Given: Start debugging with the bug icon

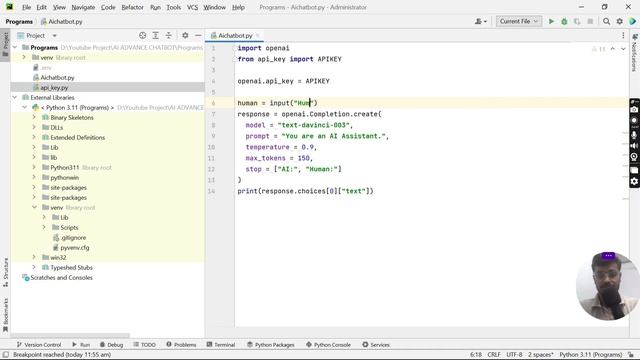Looking at the screenshot, I should point(564,21).
